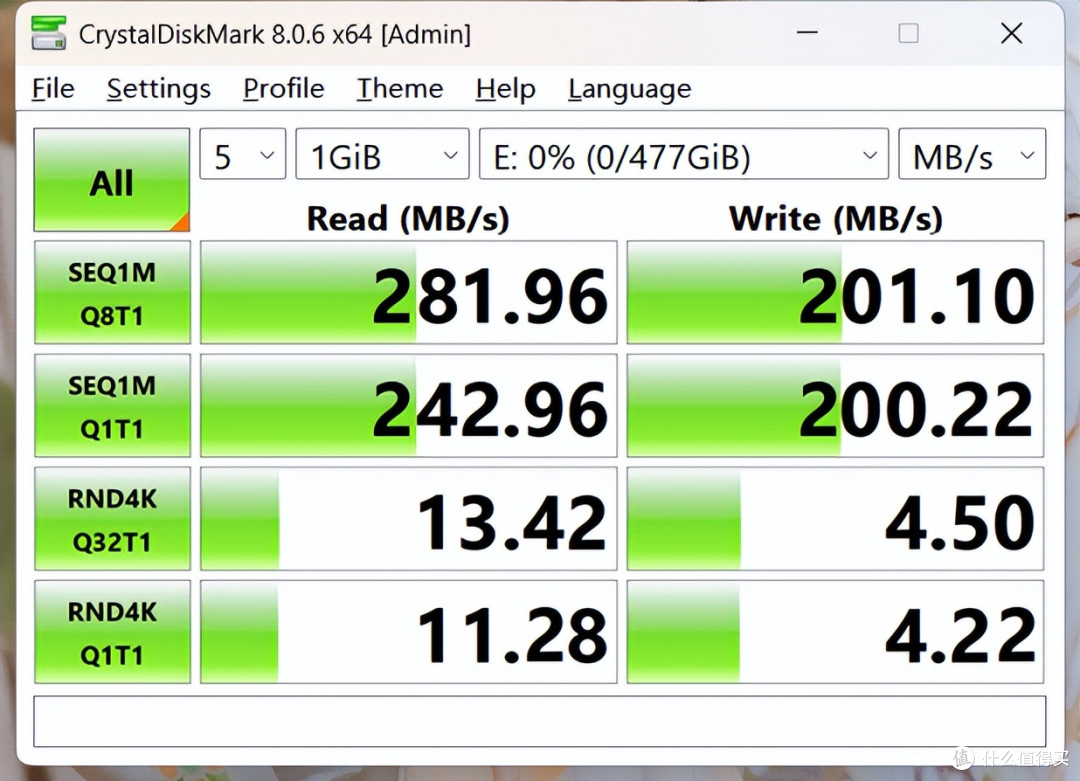Click the Read (MB/s) column header

[408, 218]
